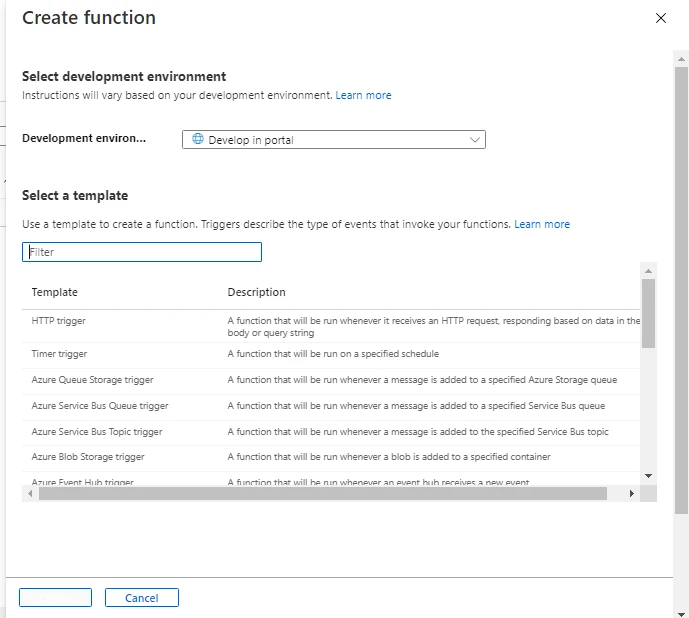This screenshot has width=689, height=618.
Task: Click the template list horizontal scrollbar thumb
Action: pyautogui.click(x=323, y=494)
